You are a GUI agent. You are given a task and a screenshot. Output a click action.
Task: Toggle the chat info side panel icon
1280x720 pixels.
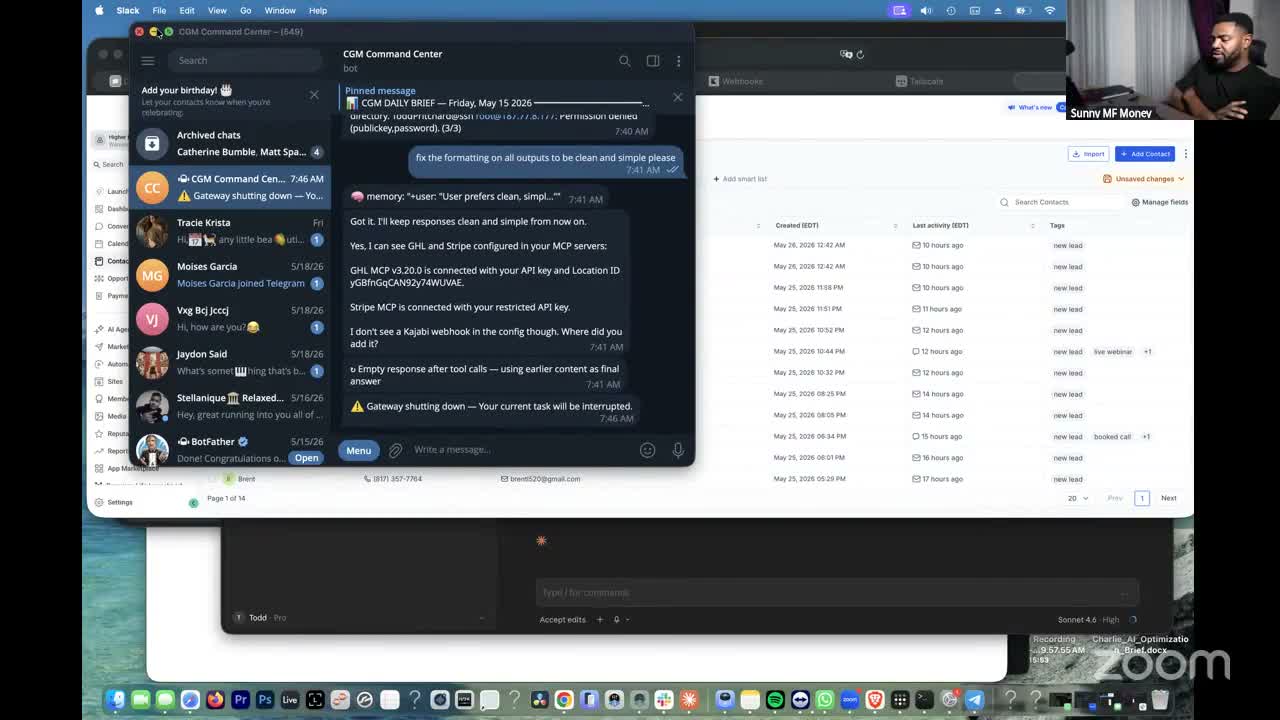(x=653, y=61)
